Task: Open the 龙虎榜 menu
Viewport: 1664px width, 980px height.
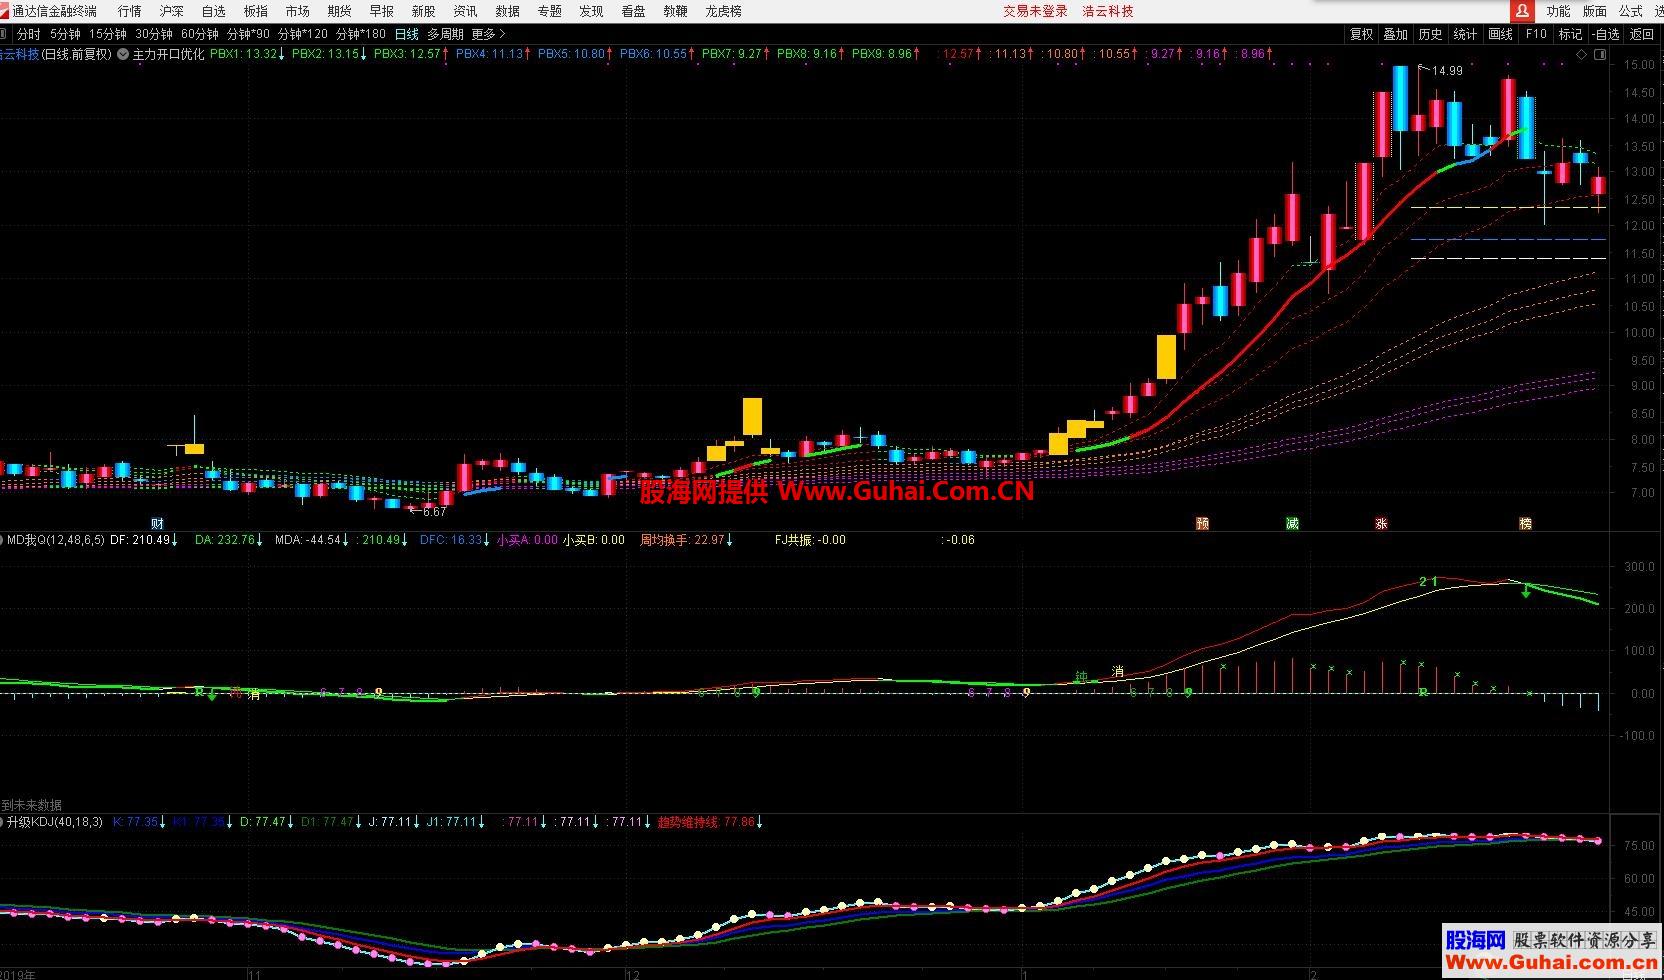Action: [724, 11]
